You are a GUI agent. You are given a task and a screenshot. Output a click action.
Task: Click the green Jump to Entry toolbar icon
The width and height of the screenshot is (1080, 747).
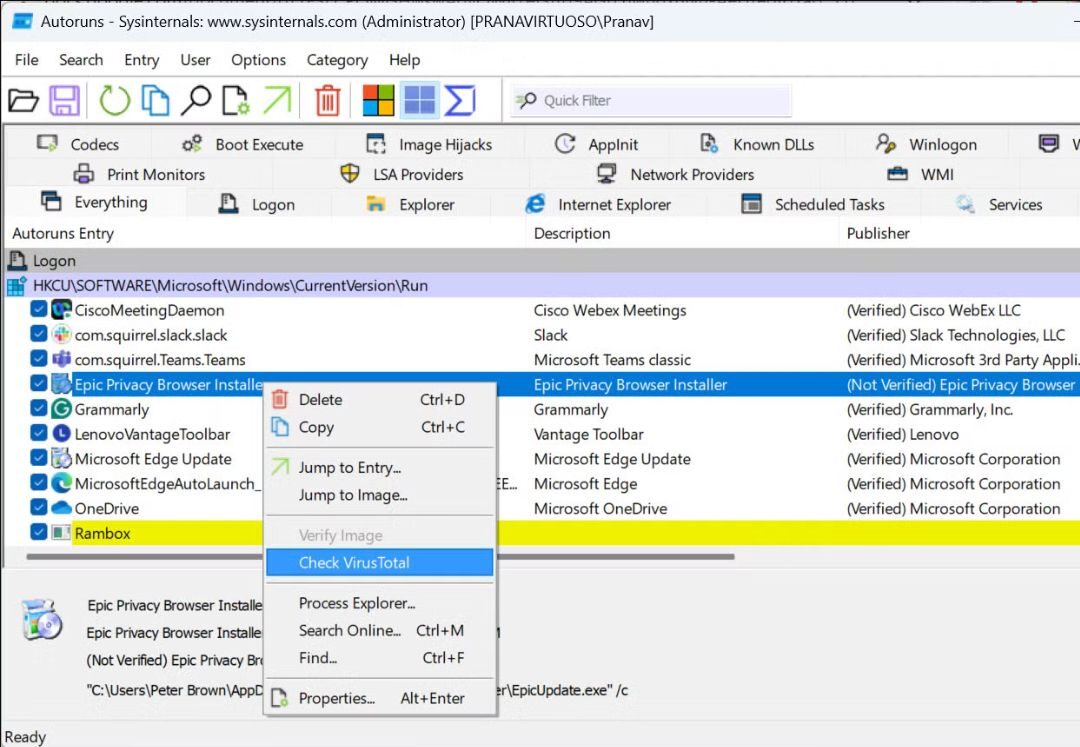(x=277, y=100)
